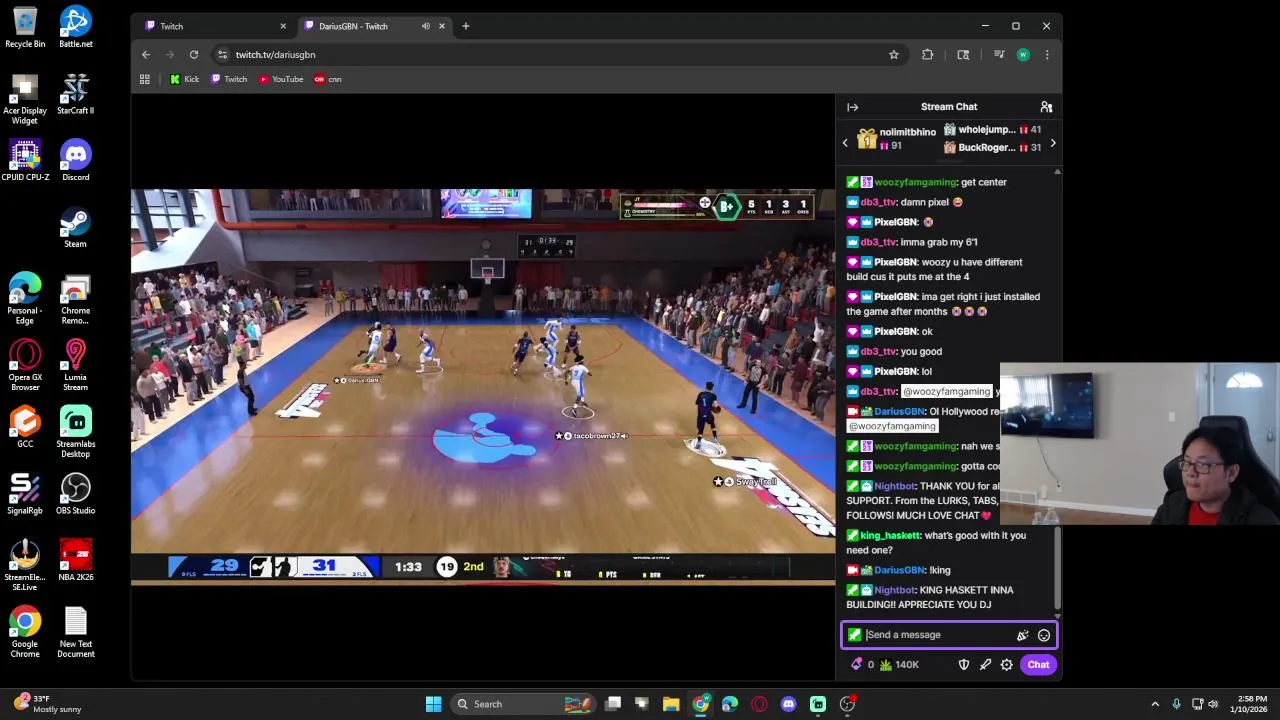
Task: Open Google Chrome desktop shortcut
Action: click(x=25, y=633)
